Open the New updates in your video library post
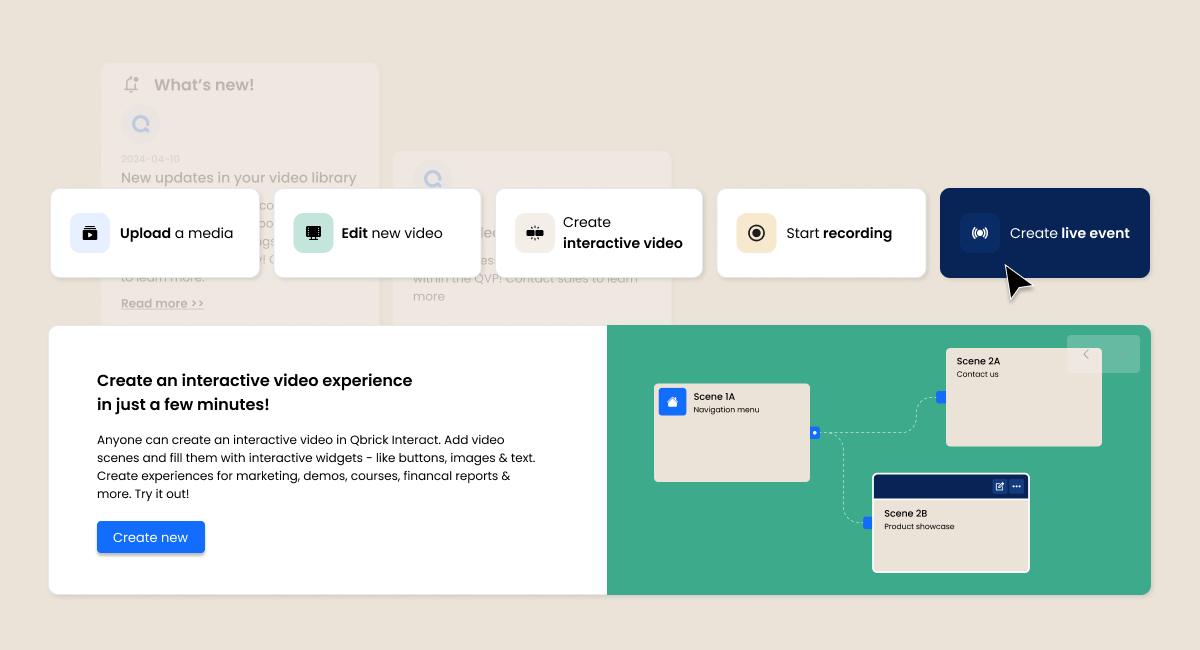The height and width of the screenshot is (650, 1200). (x=237, y=177)
